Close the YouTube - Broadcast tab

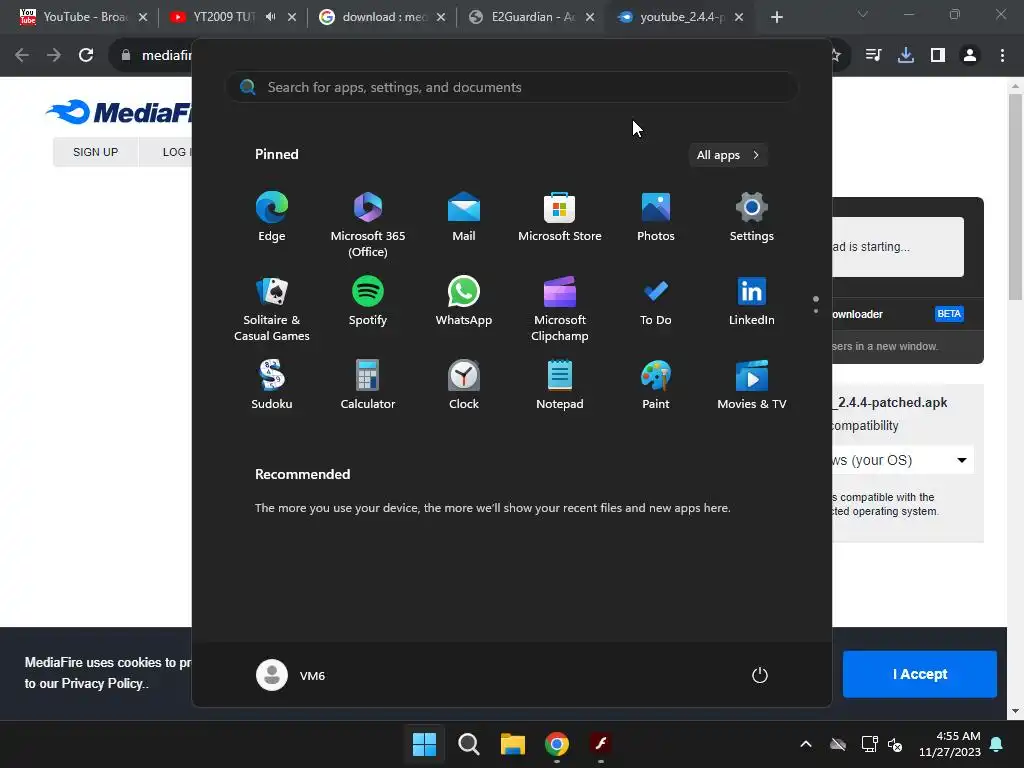tap(143, 17)
